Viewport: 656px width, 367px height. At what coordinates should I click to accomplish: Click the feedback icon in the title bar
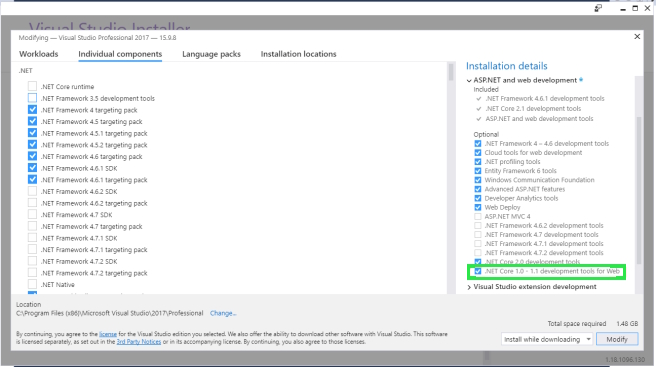tap(598, 8)
